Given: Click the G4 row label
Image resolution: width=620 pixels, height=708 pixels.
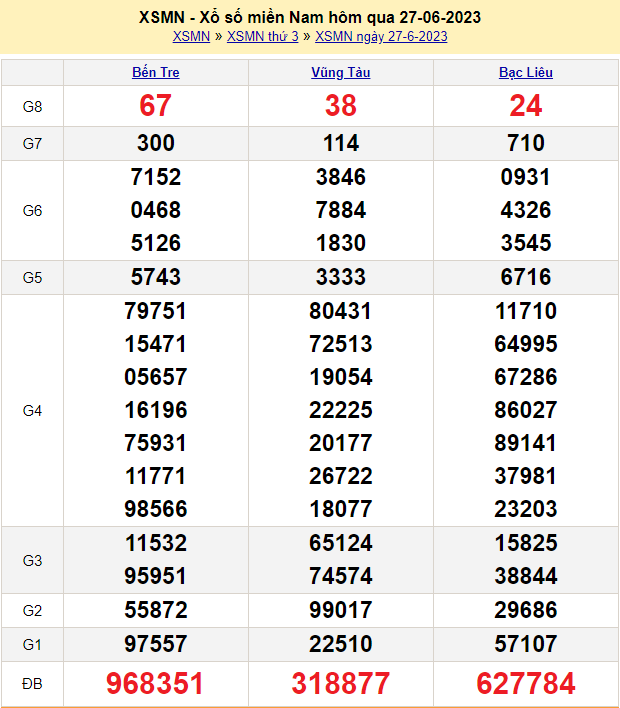Looking at the screenshot, I should pyautogui.click(x=32, y=410).
